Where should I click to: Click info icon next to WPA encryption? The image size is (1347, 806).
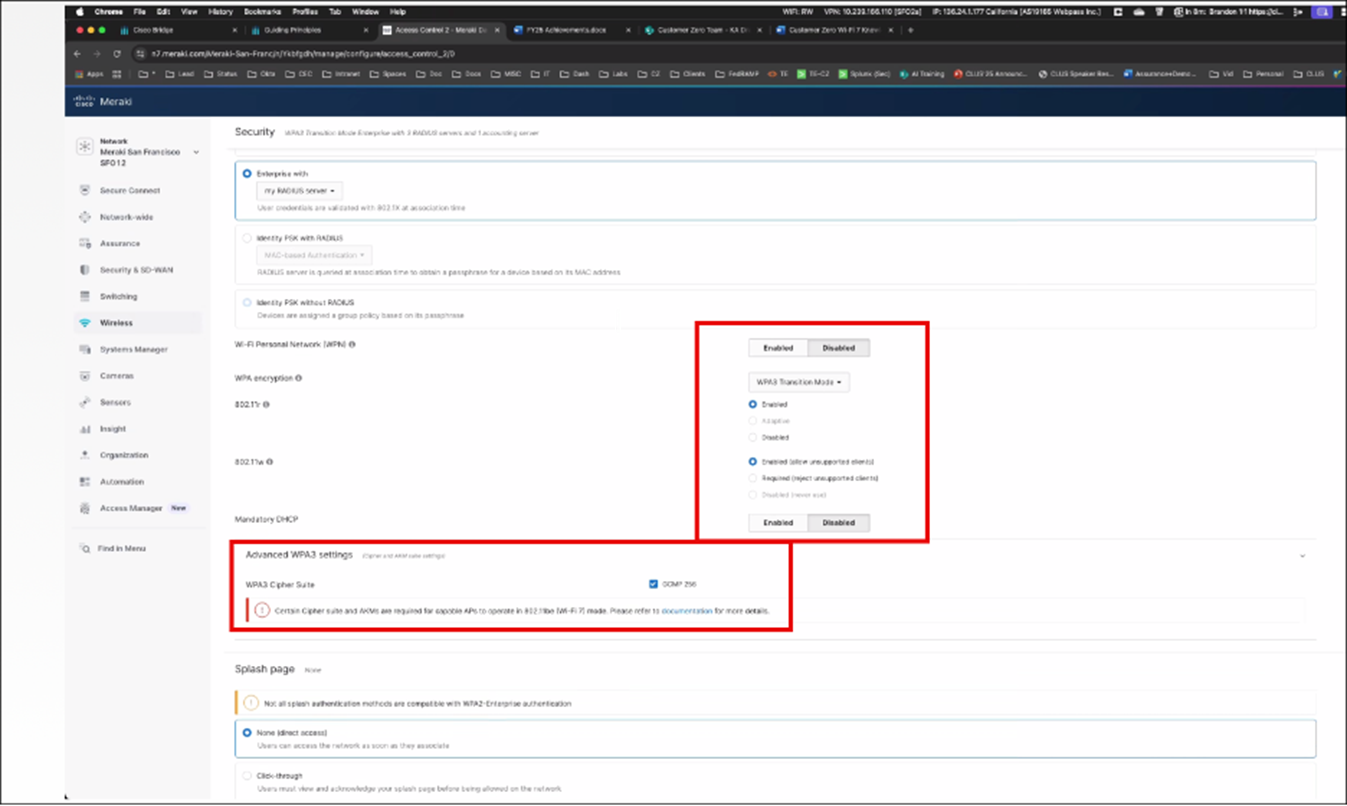[x=299, y=379]
